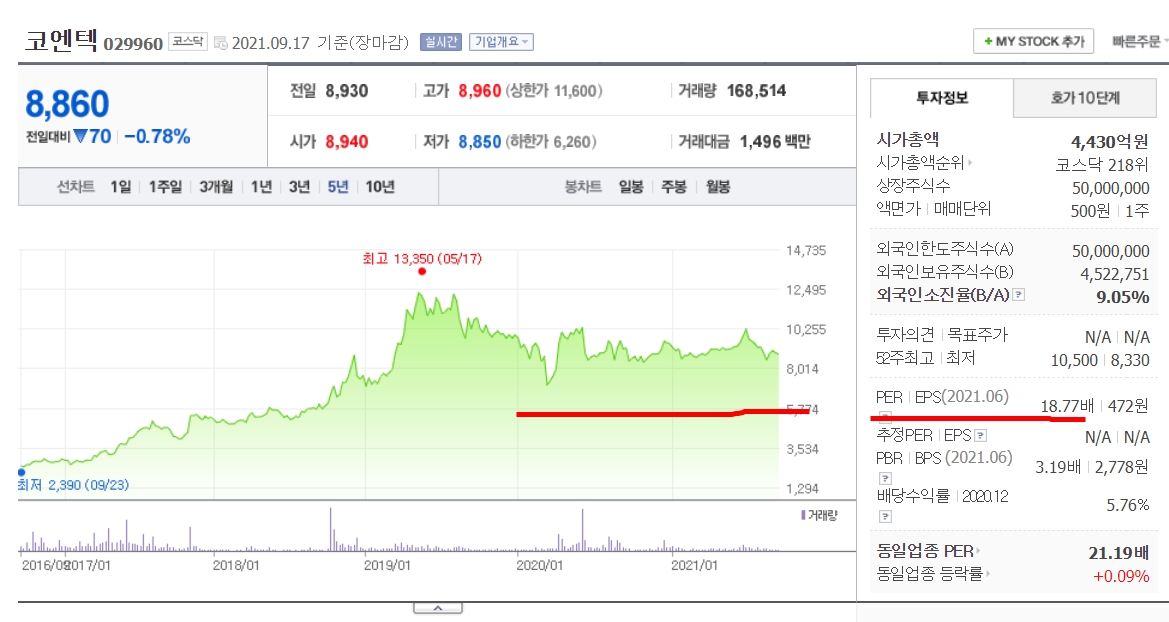The height and width of the screenshot is (622, 1169).
Task: Click the 배당수익률 value 5.76%
Action: pos(1127,505)
